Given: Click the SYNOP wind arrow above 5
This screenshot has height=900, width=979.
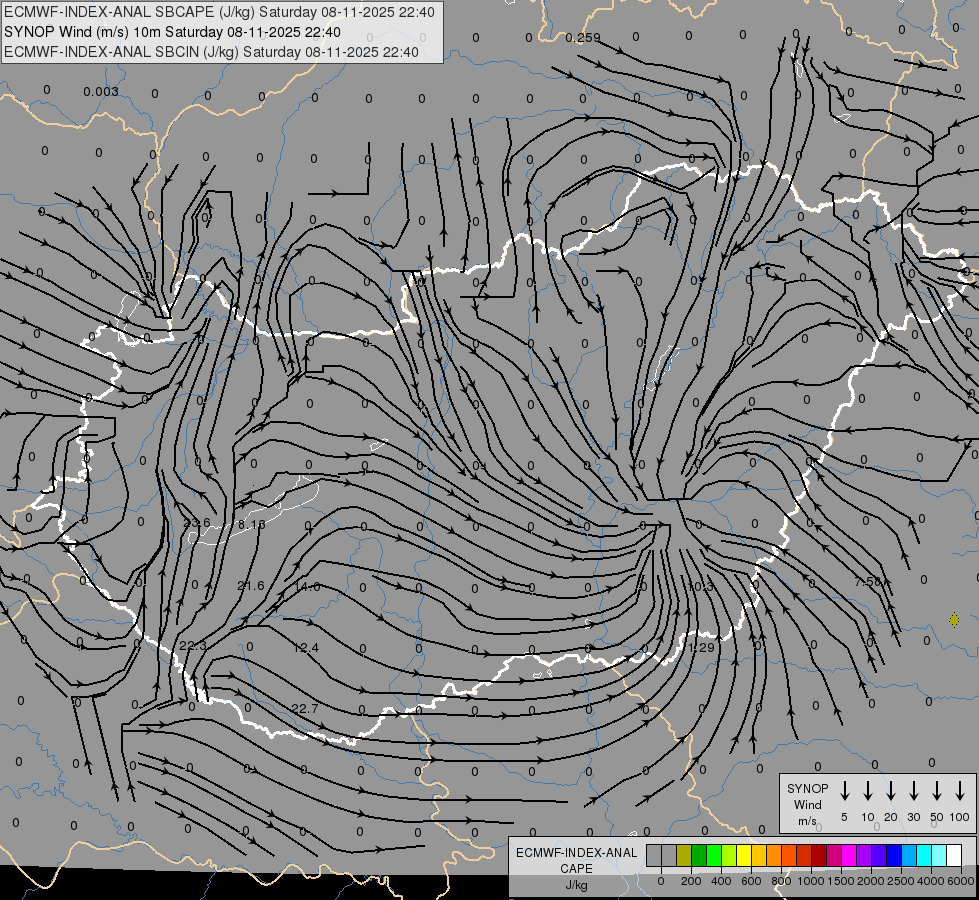Looking at the screenshot, I should click(845, 791).
